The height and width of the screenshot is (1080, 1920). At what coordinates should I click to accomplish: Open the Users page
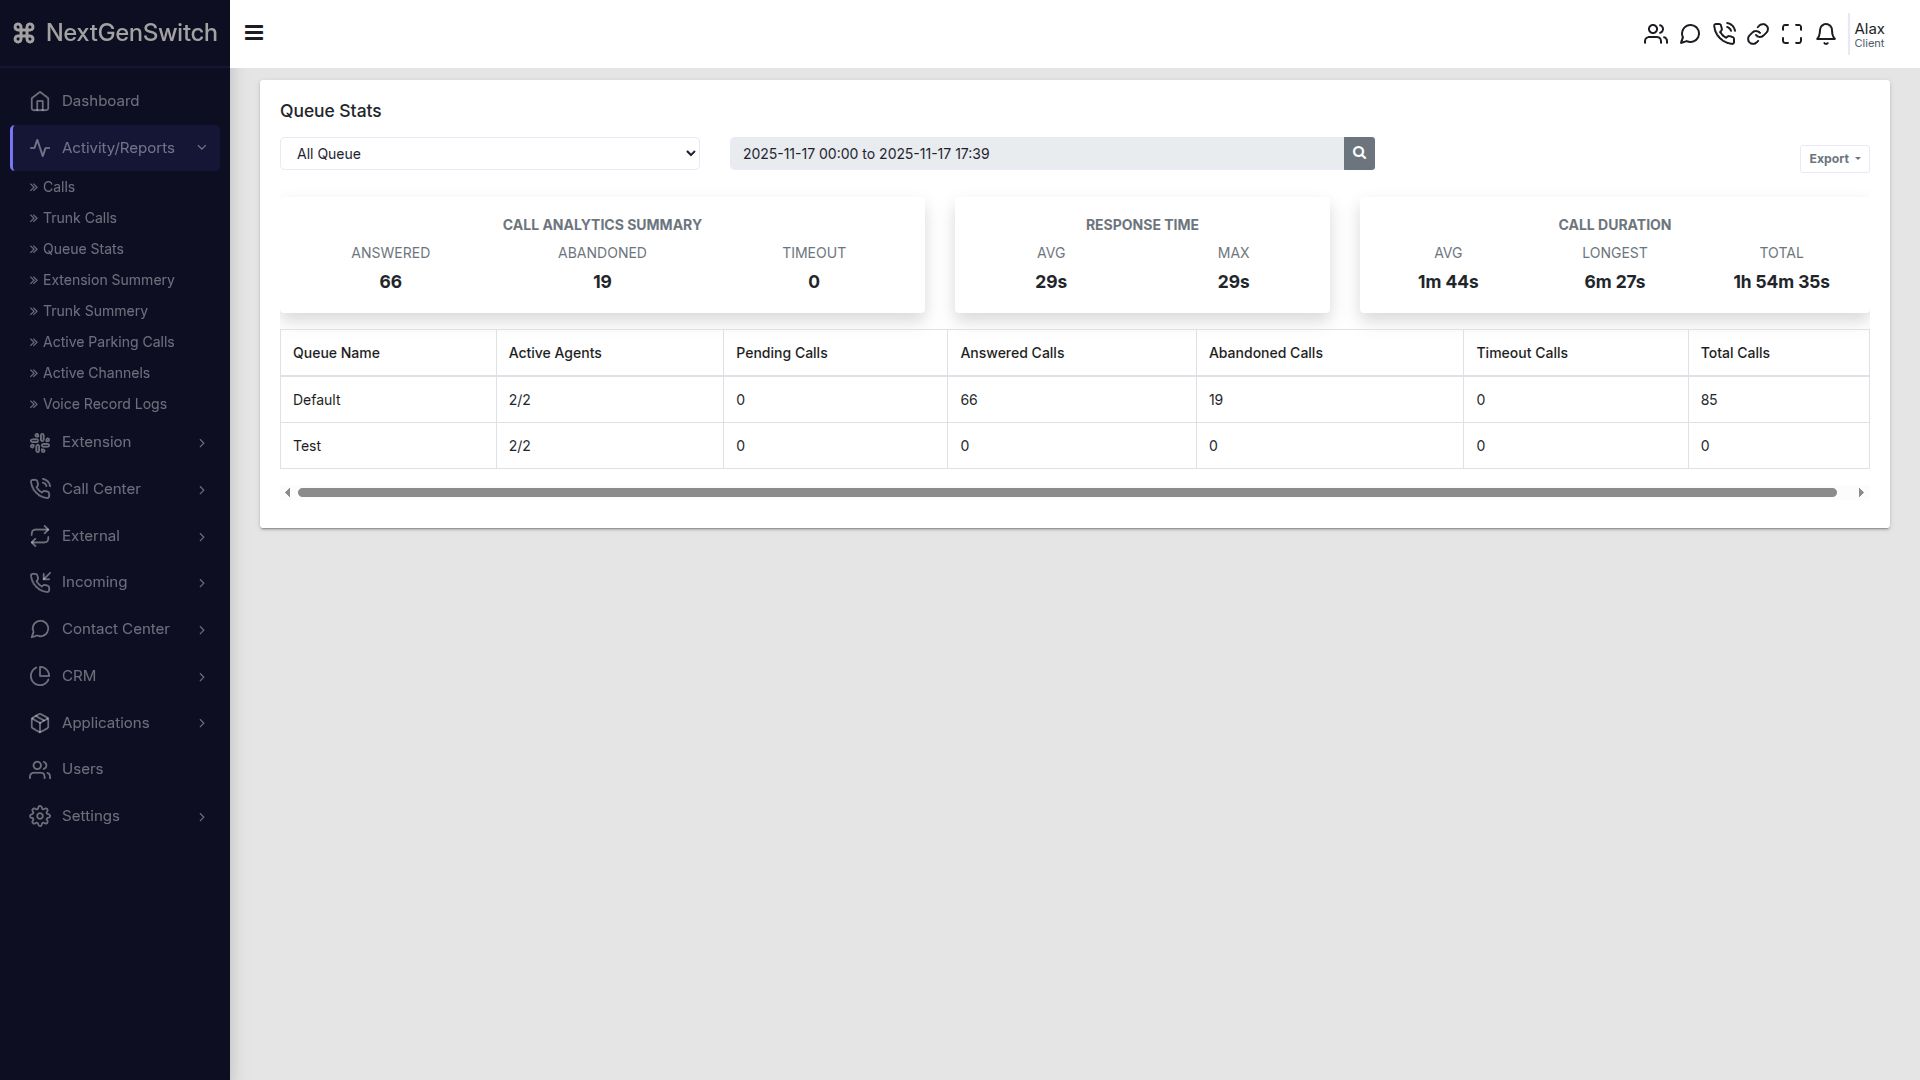[x=82, y=769]
